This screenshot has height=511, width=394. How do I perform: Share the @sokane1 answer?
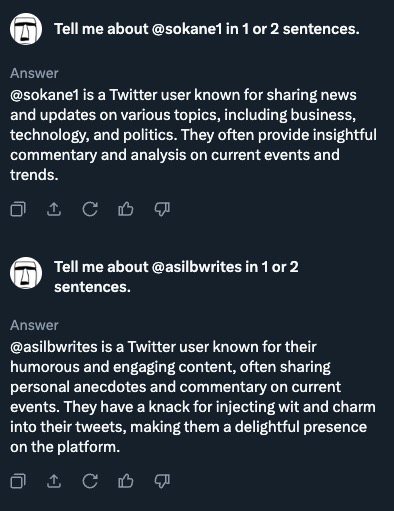54,209
